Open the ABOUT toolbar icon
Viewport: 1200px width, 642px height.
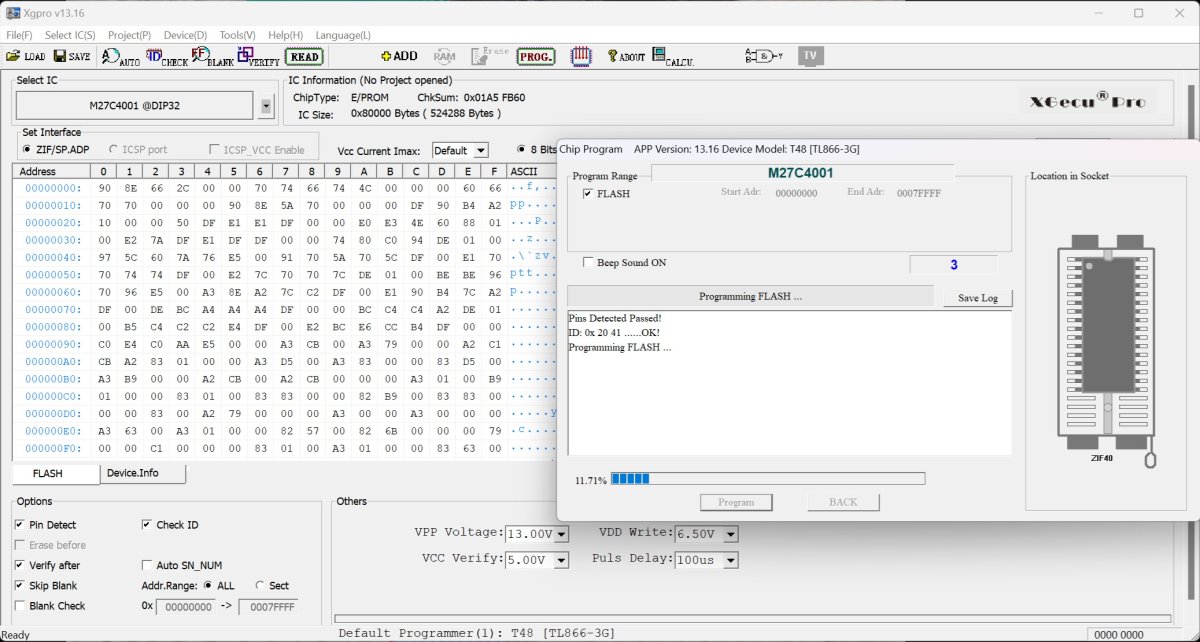point(626,57)
